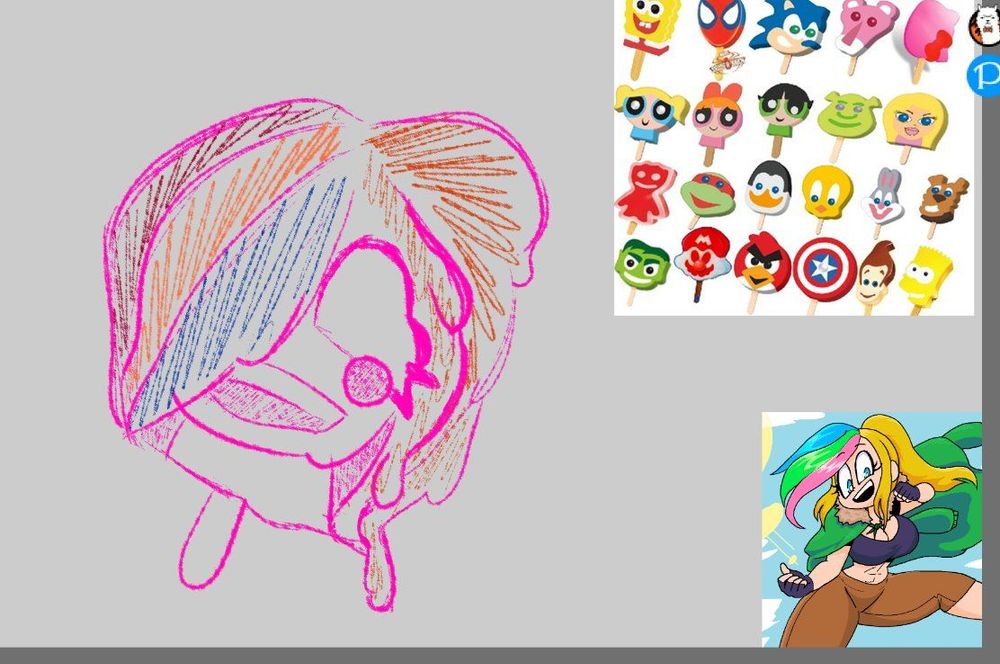Select the rainbow-haired girl reference illustration

(872, 529)
